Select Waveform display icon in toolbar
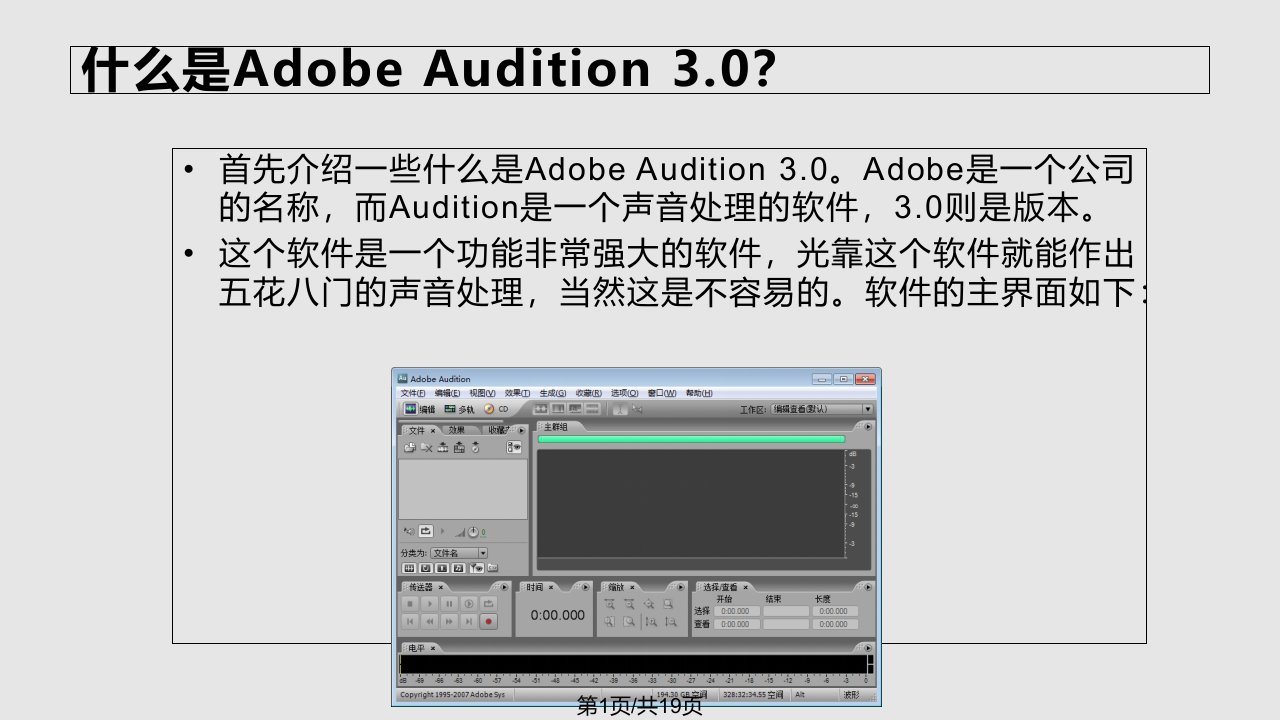The height and width of the screenshot is (720, 1280). point(540,408)
